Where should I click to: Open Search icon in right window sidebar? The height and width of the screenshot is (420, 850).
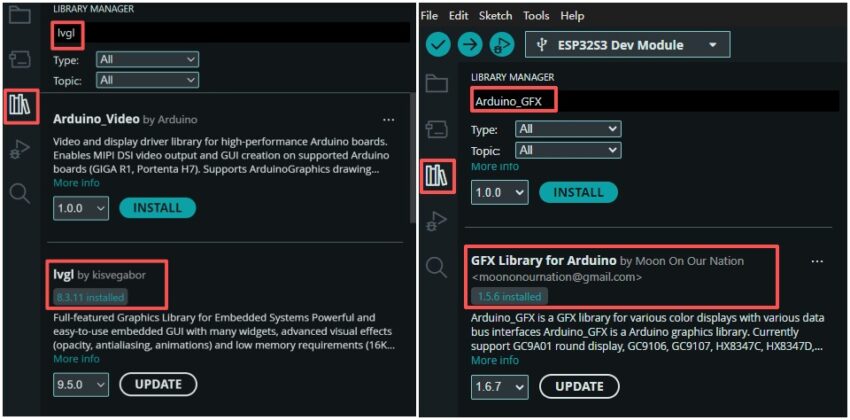tap(436, 267)
